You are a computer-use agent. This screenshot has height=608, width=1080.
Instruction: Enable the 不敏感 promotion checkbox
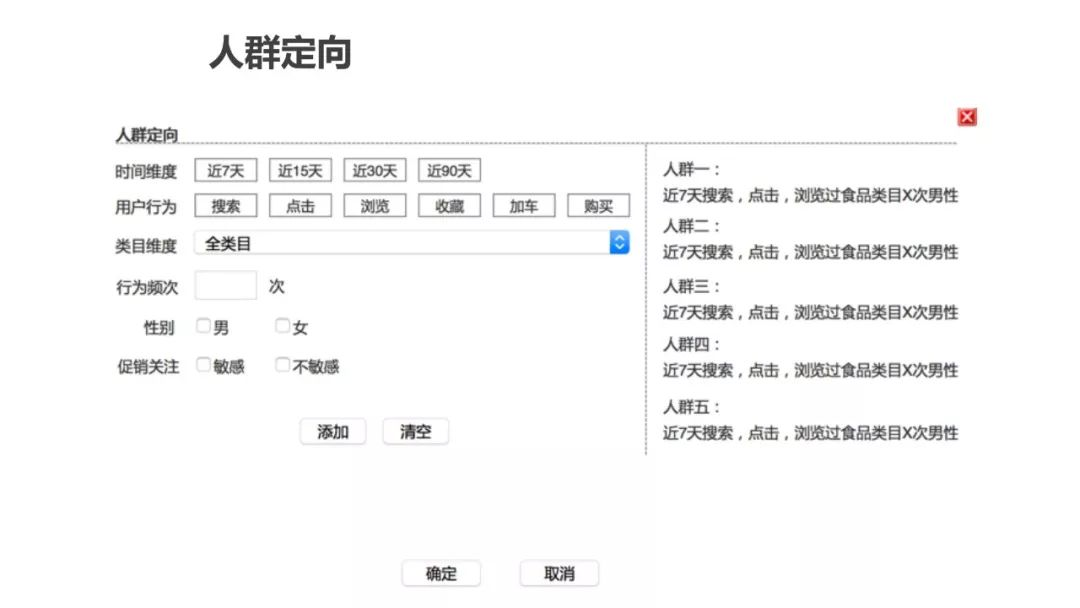tap(282, 365)
